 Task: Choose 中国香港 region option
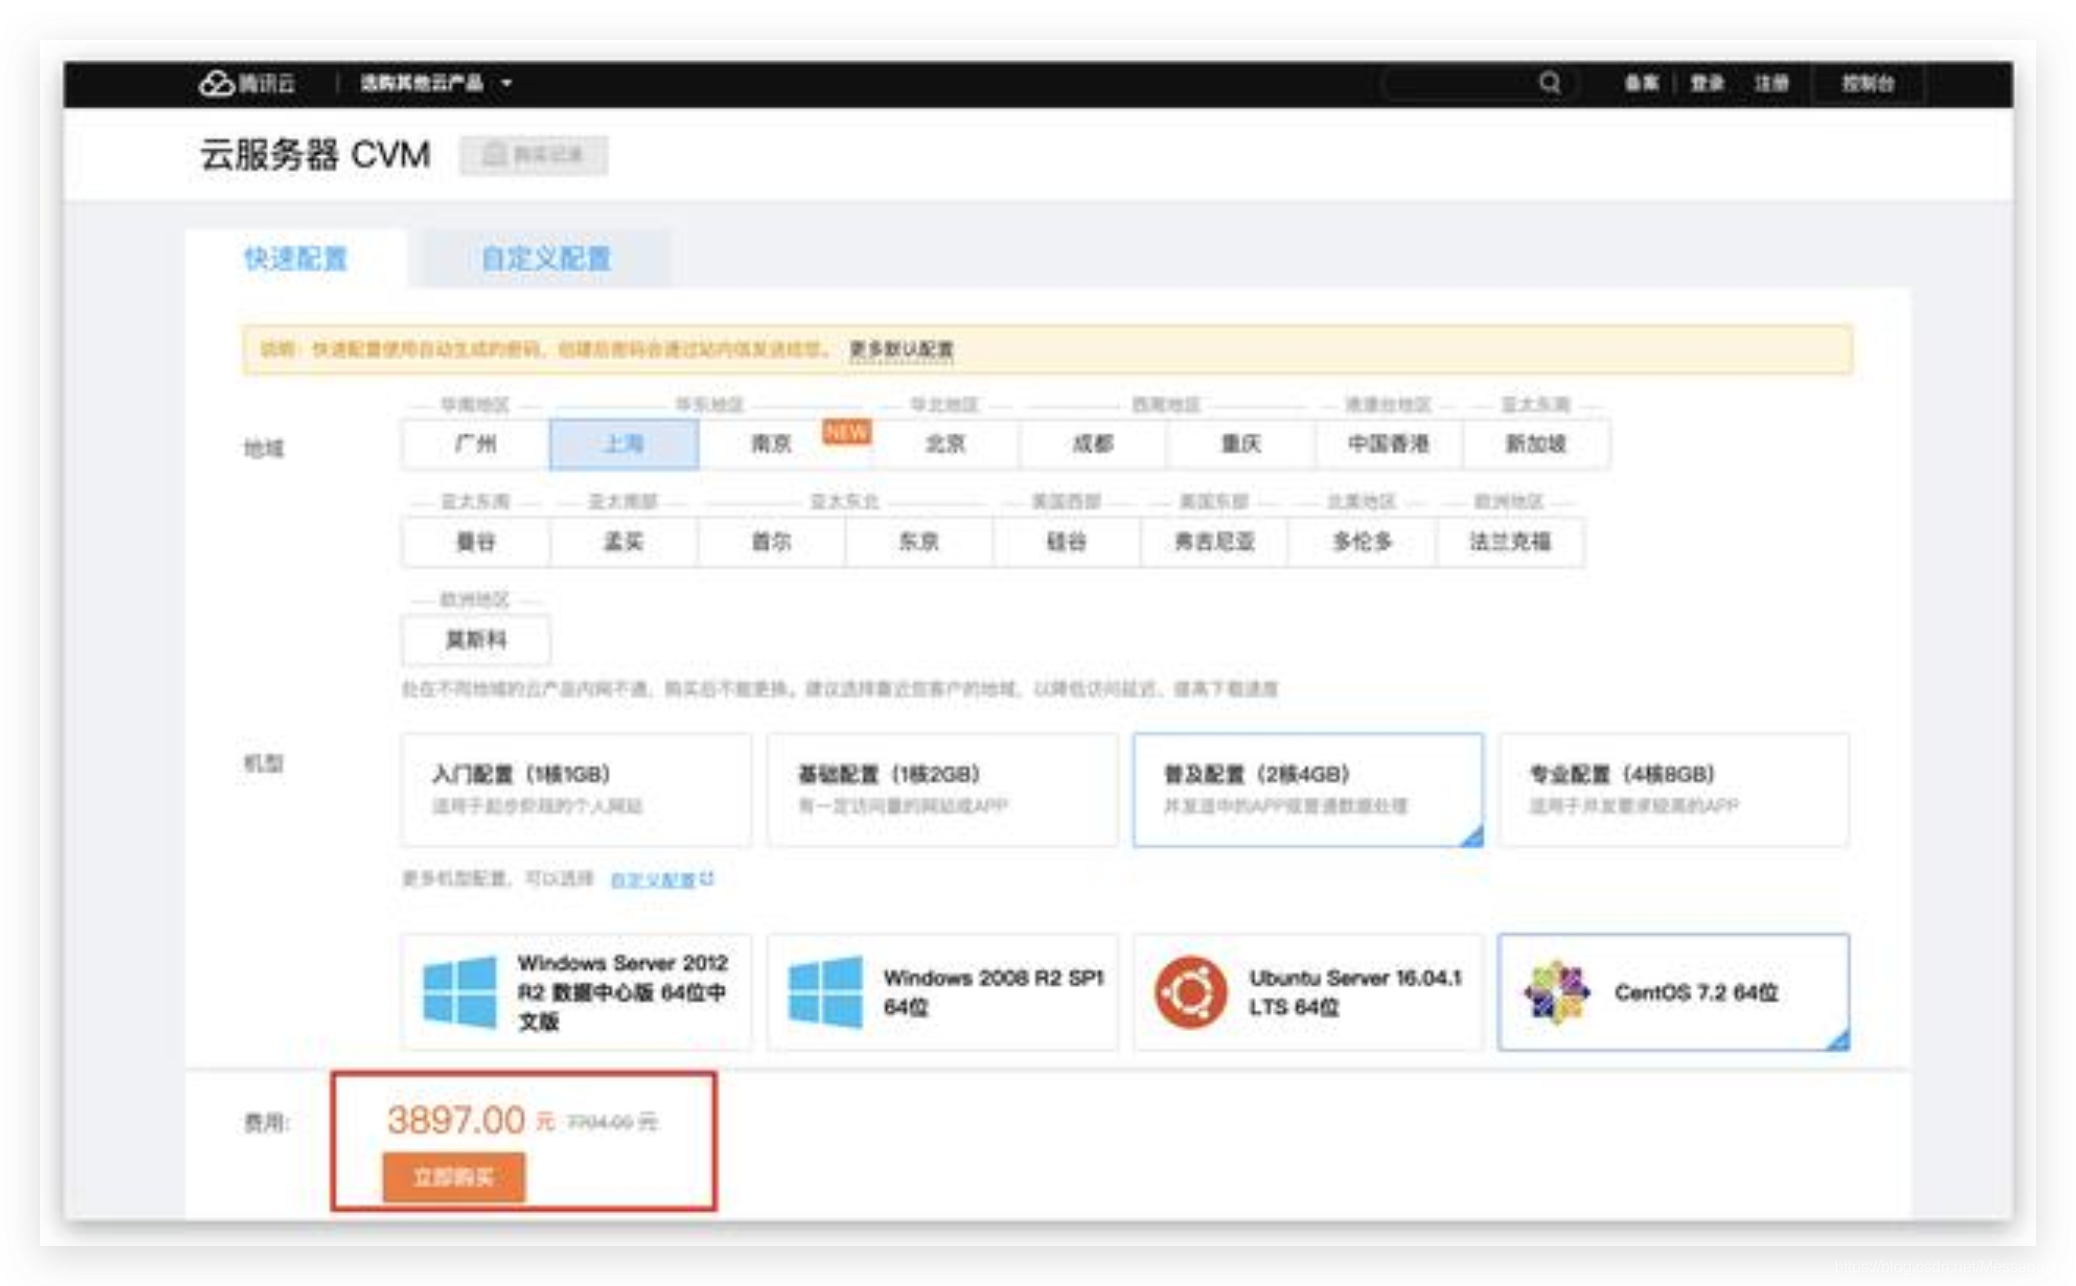[x=1388, y=443]
